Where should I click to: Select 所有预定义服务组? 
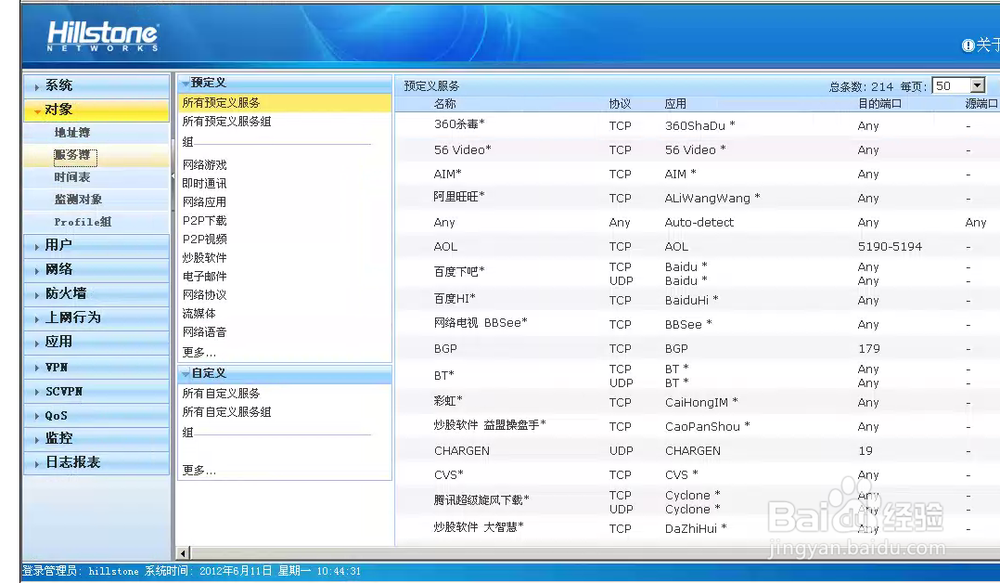227,121
